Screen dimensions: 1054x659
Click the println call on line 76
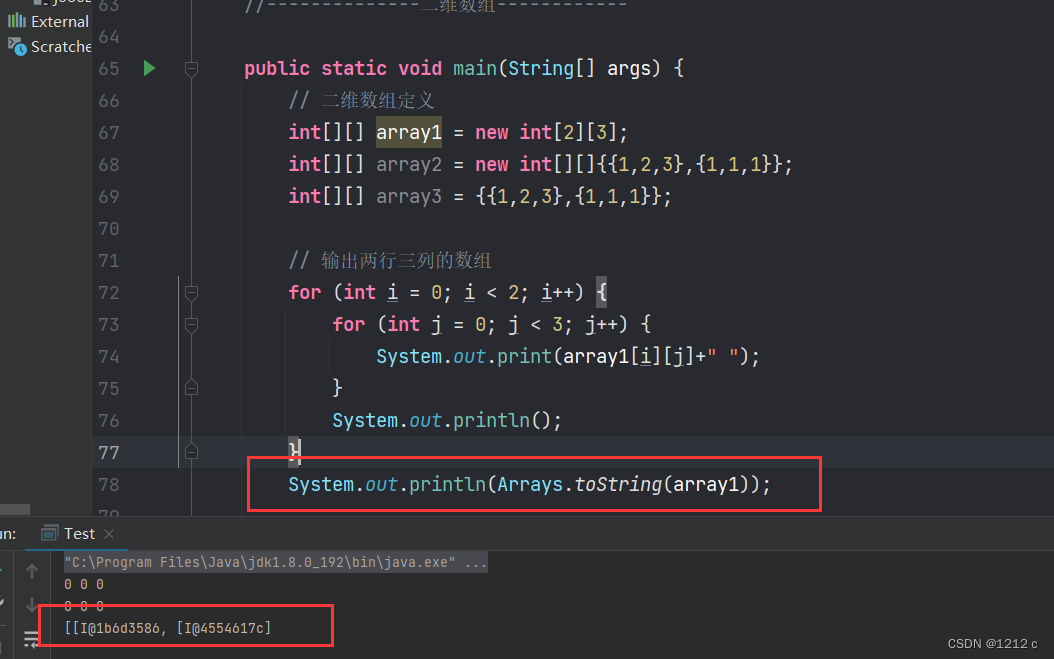coord(491,420)
